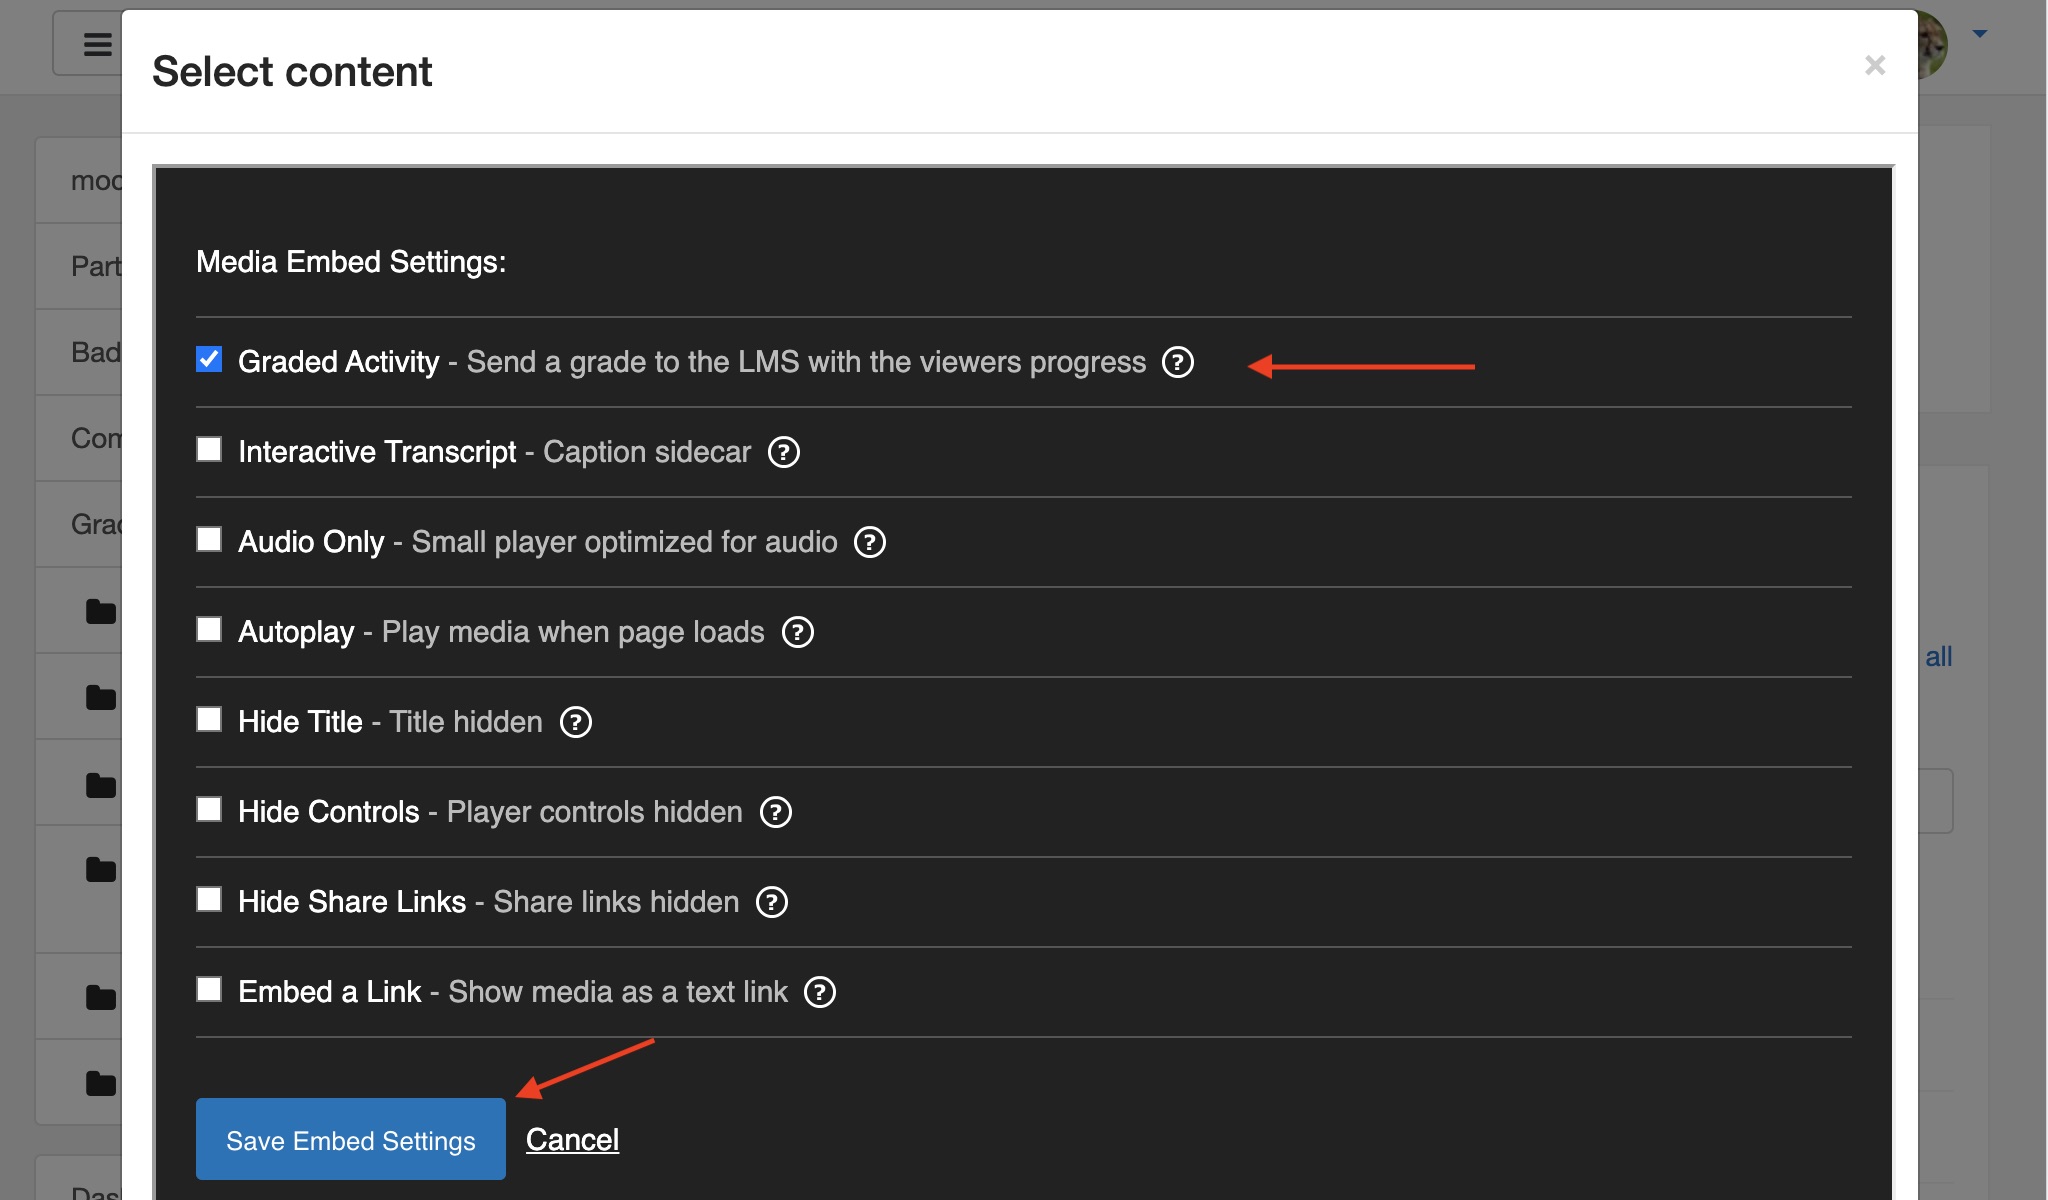
Task: Enable the Hide Share Links option
Action: [209, 900]
